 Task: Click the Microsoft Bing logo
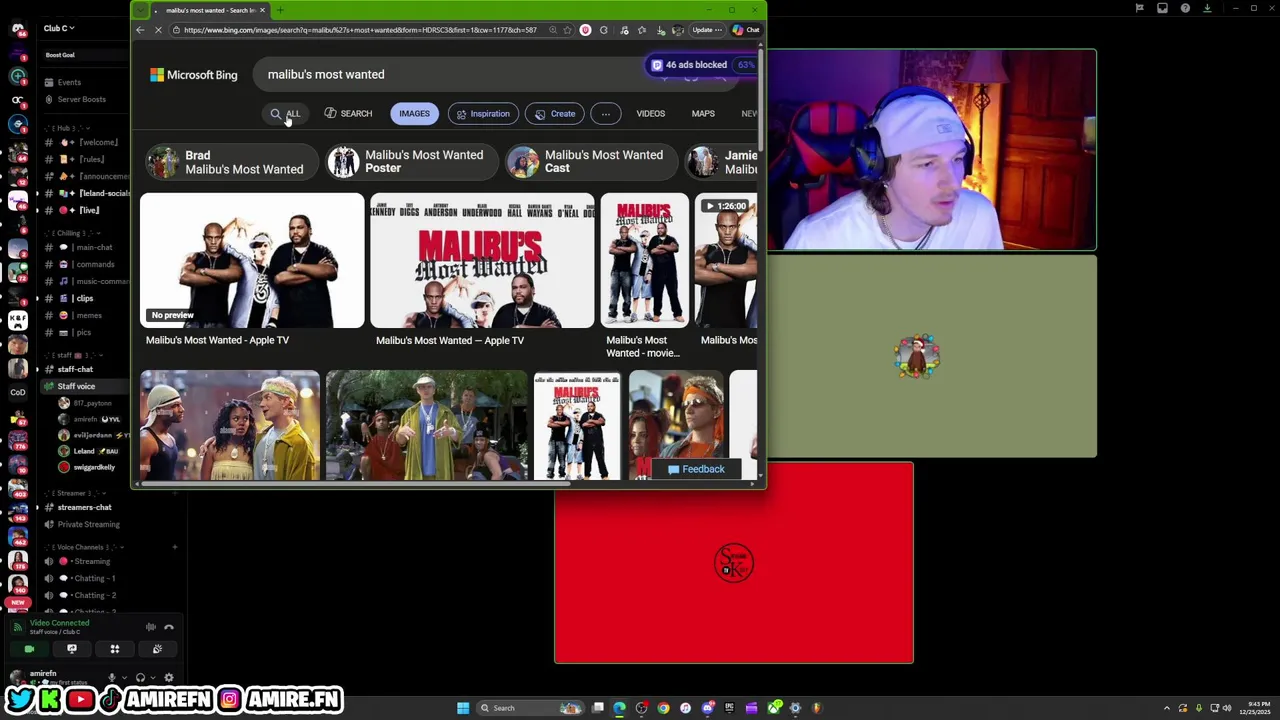pos(194,75)
